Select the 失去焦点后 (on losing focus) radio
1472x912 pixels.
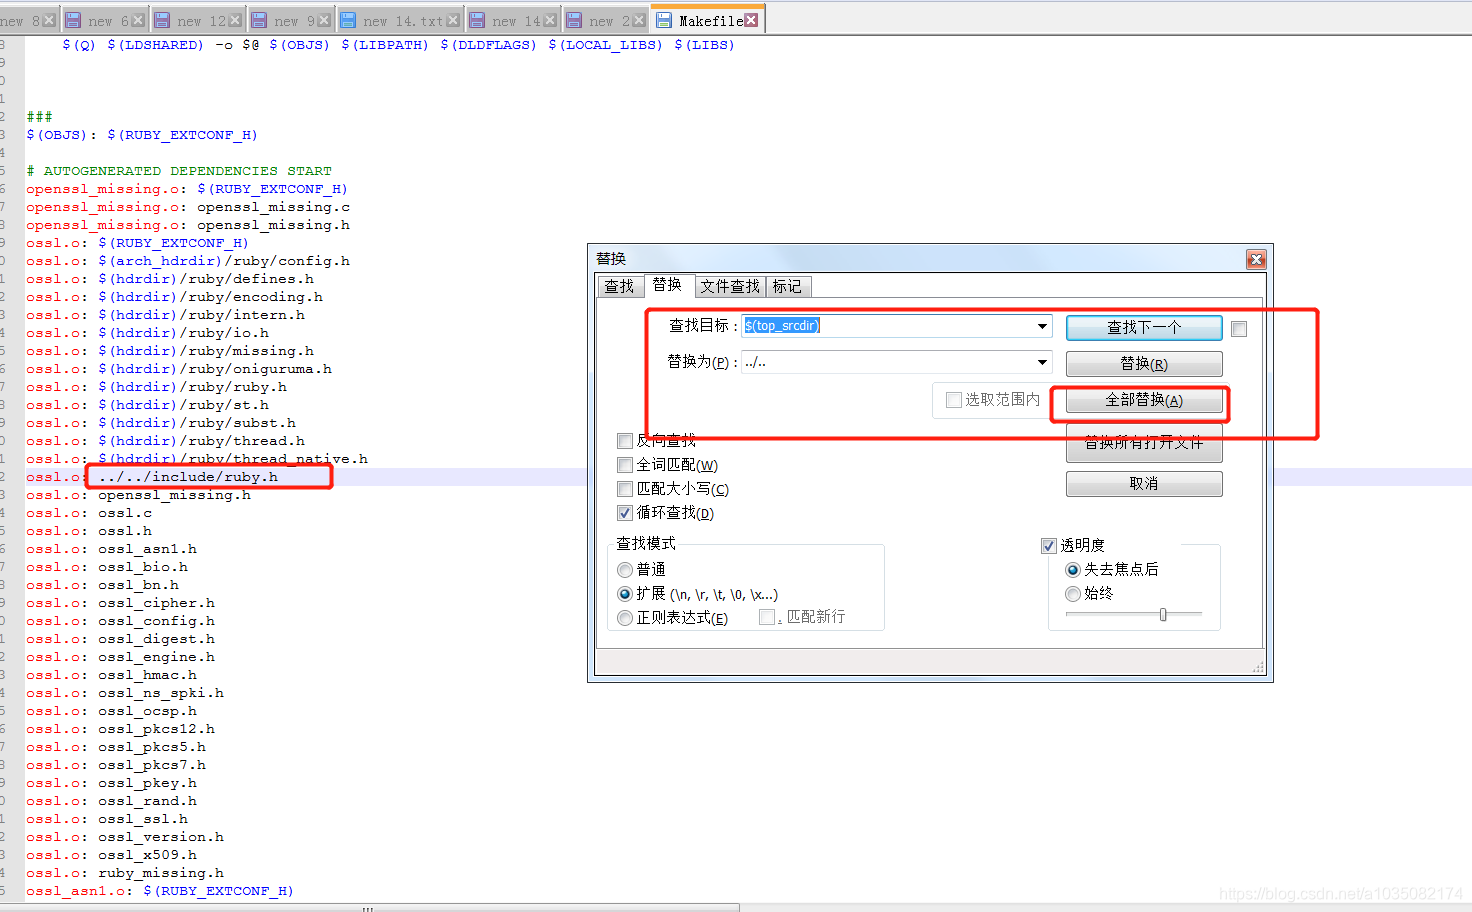click(x=1073, y=569)
